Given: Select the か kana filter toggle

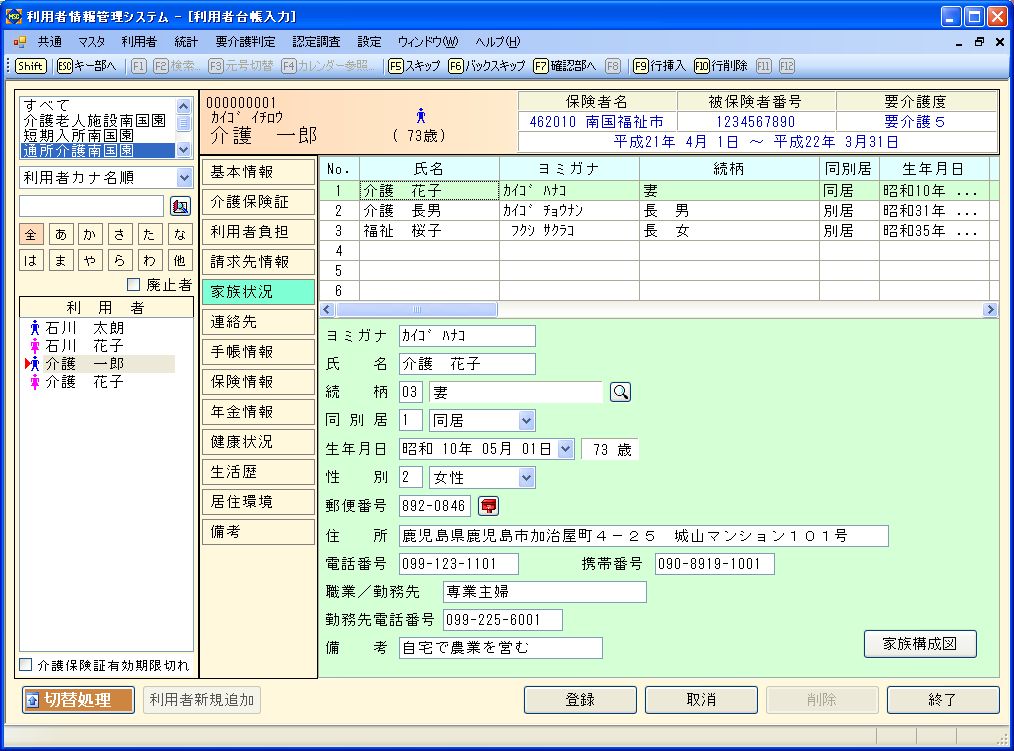Looking at the screenshot, I should [90, 234].
